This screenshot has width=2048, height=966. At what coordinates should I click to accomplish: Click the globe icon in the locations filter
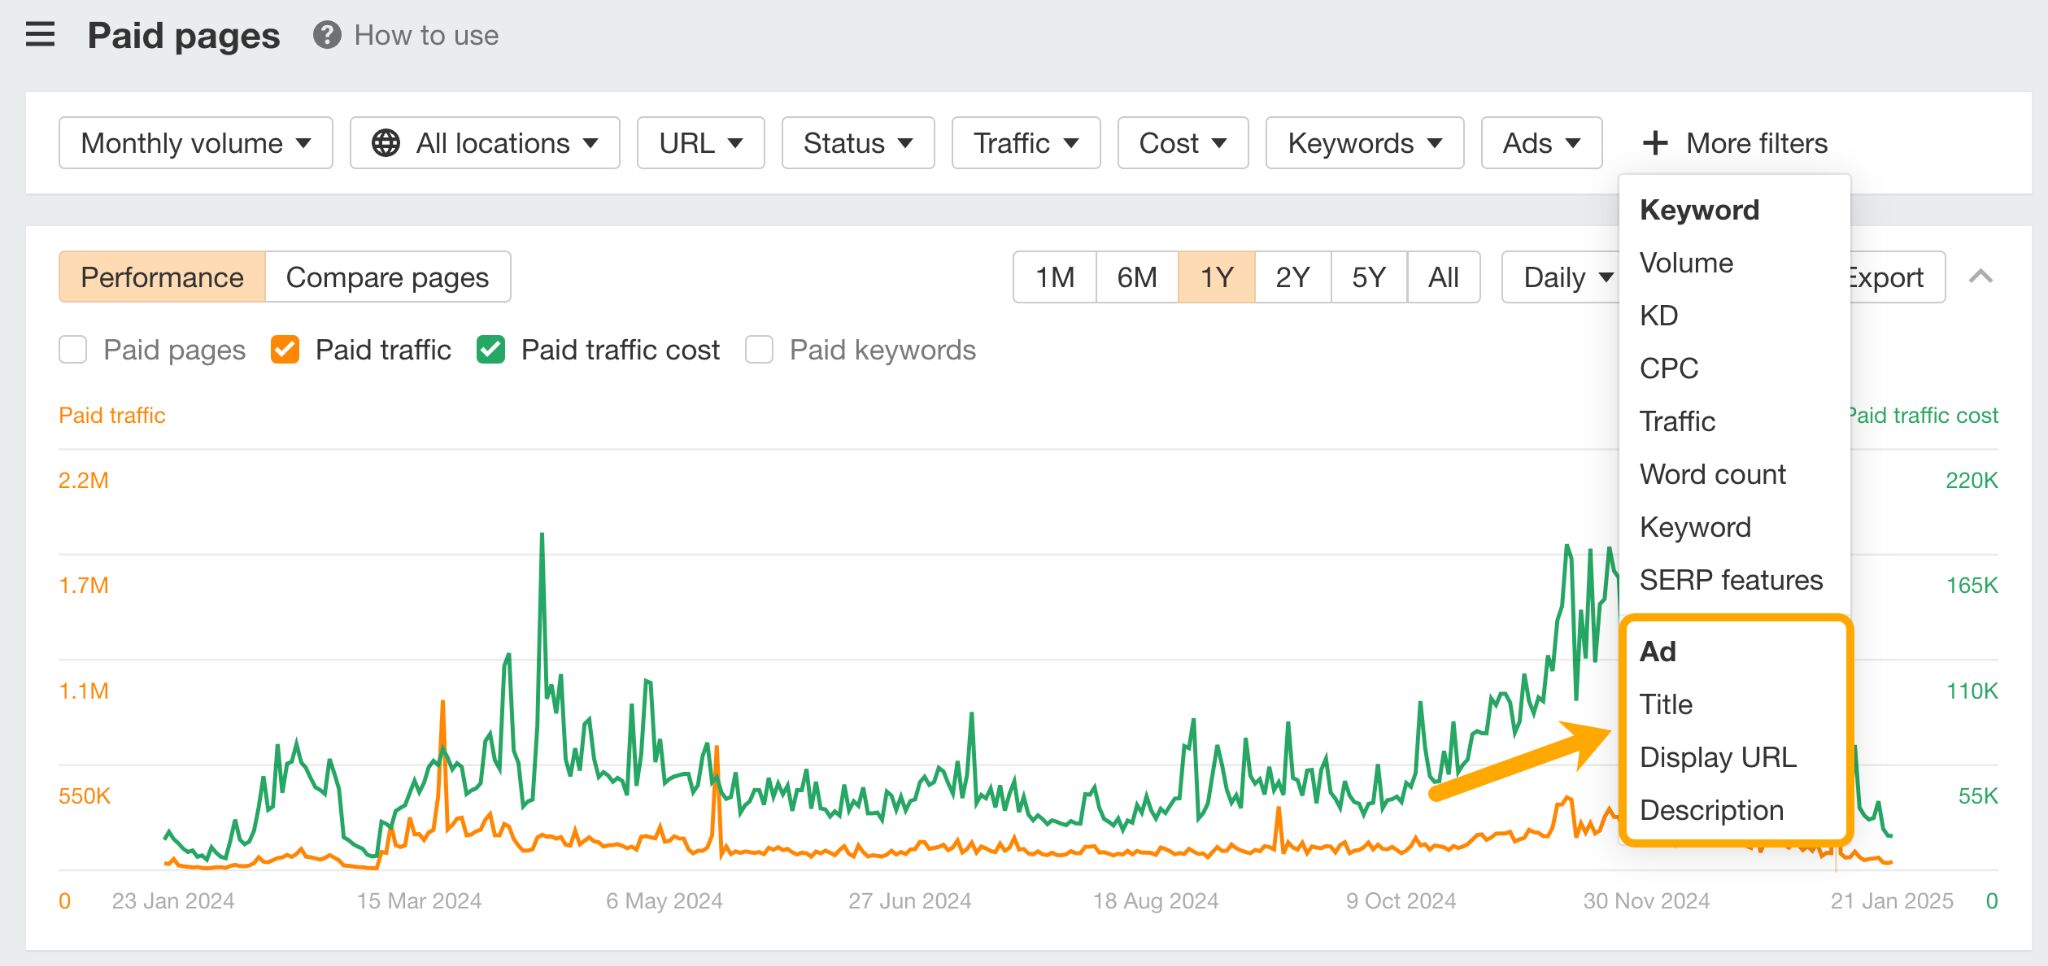pos(385,143)
